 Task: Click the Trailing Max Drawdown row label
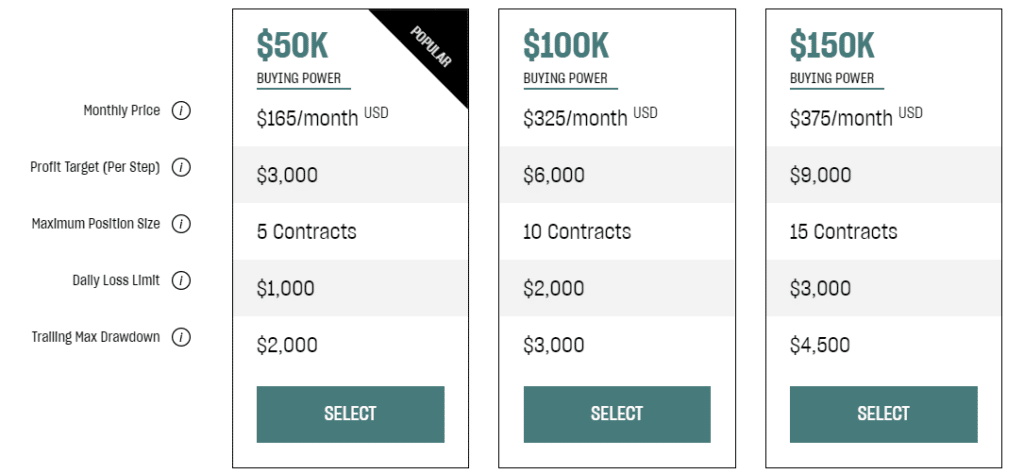click(96, 338)
